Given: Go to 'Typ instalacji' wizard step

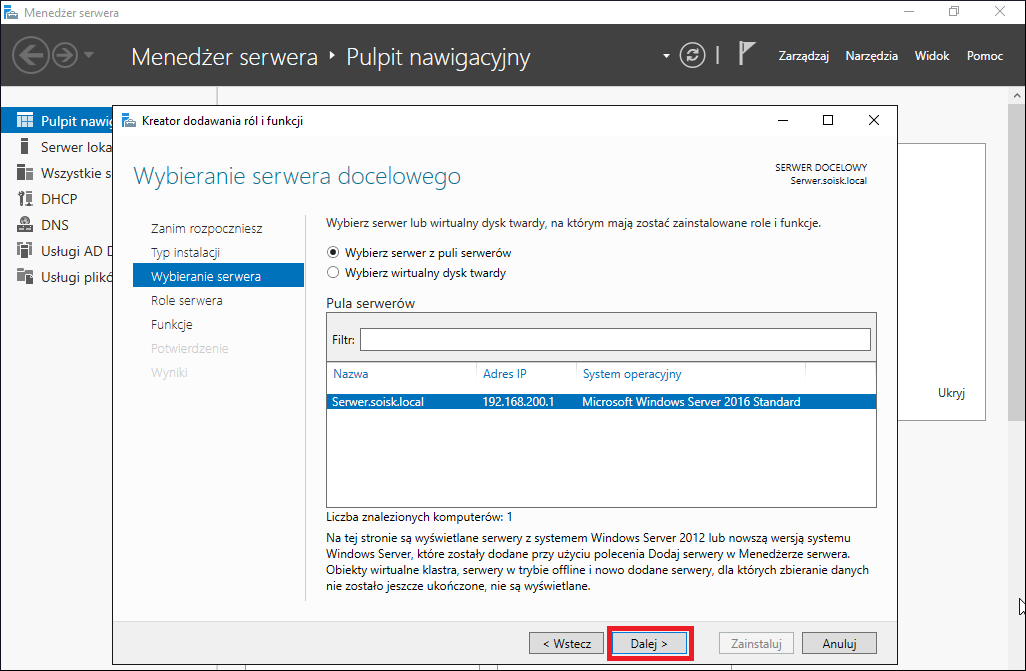Looking at the screenshot, I should [185, 252].
